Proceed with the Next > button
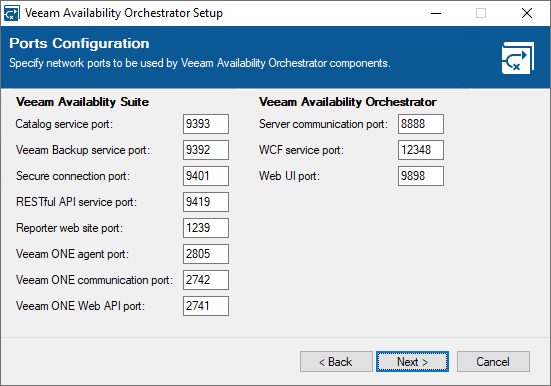Screen dimensions: 551x386 (x=413, y=361)
